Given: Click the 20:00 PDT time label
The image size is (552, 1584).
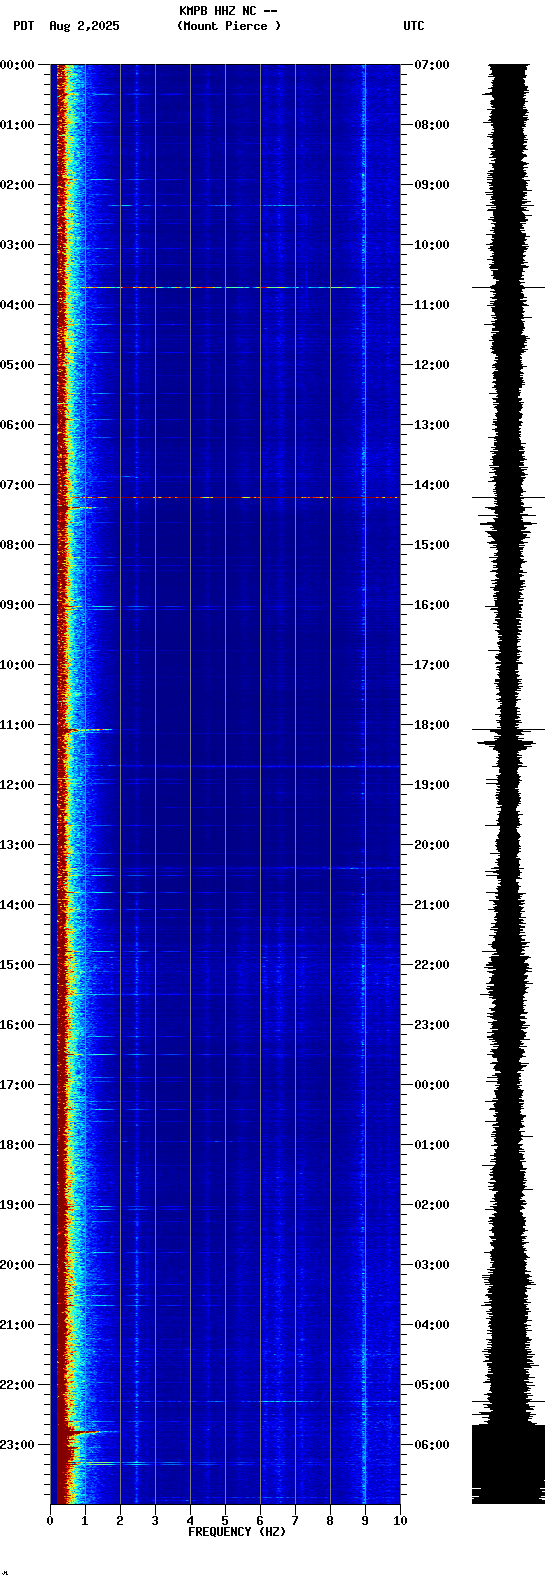Looking at the screenshot, I should (18, 1265).
